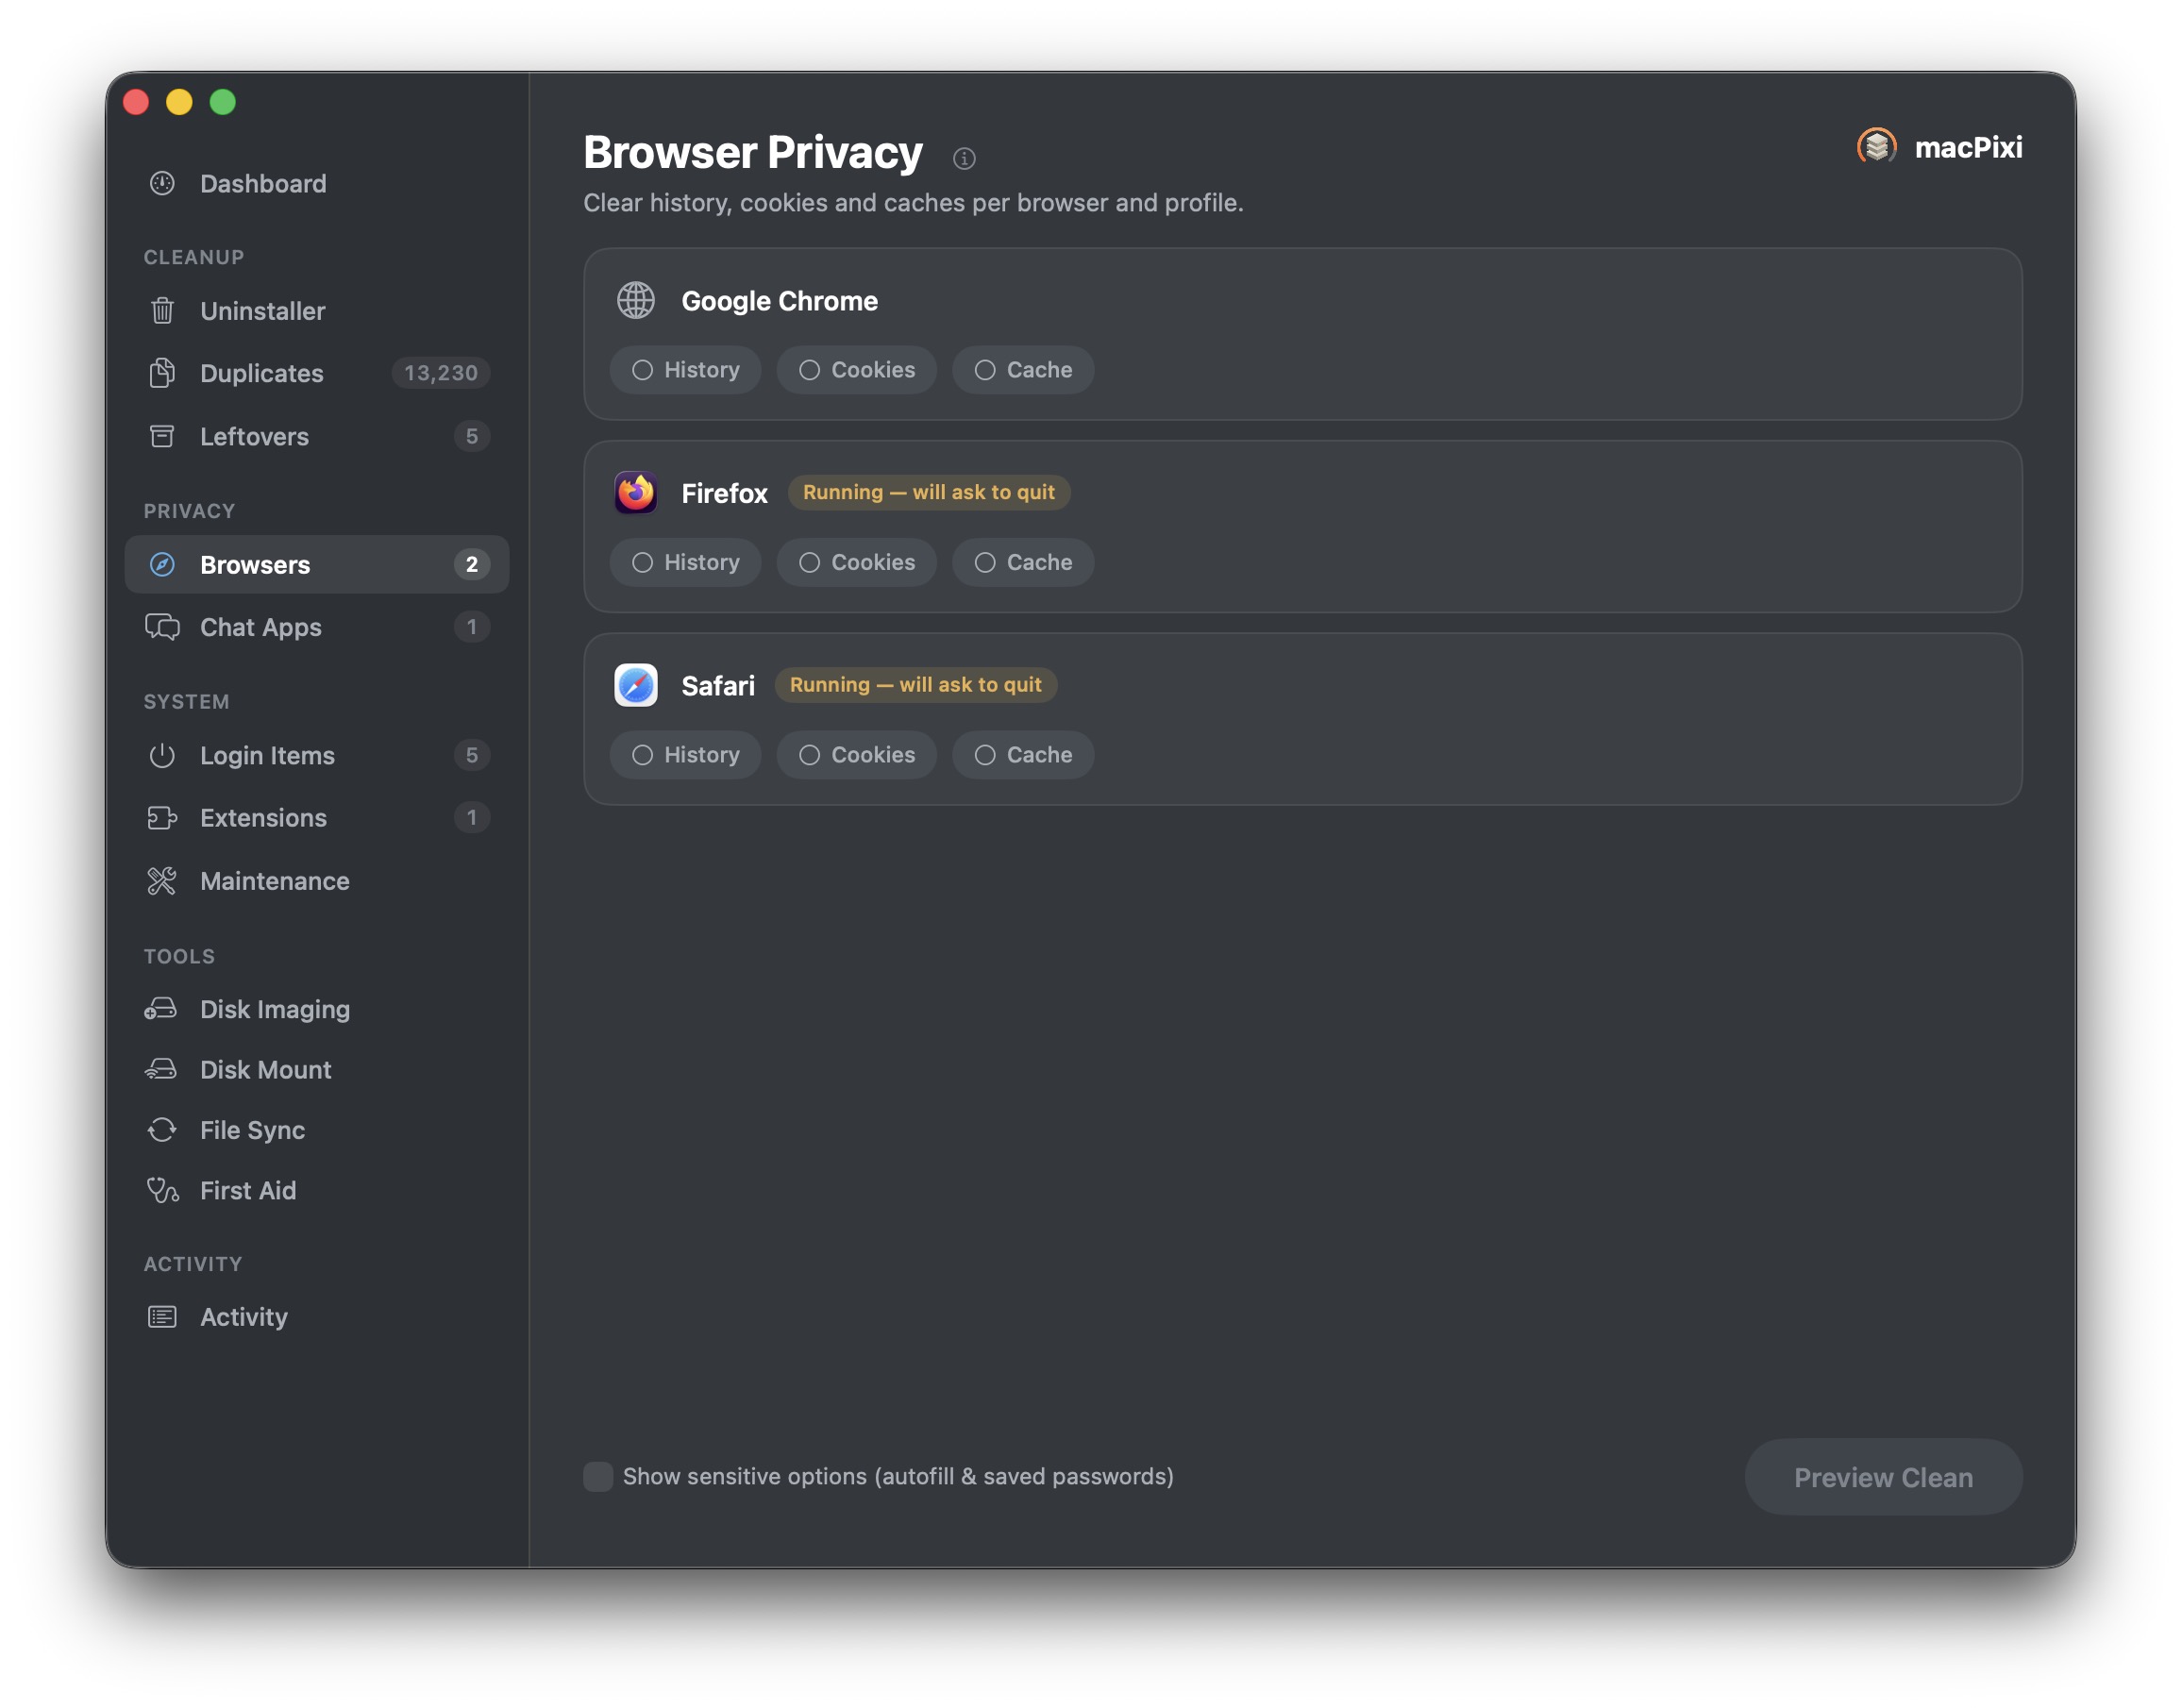Click the Leftovers count badge 5
The image size is (2182, 1708).
pyautogui.click(x=472, y=436)
